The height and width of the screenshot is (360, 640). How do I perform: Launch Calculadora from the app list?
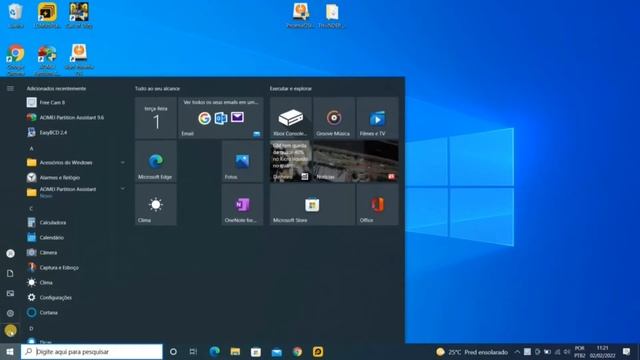coord(76,222)
